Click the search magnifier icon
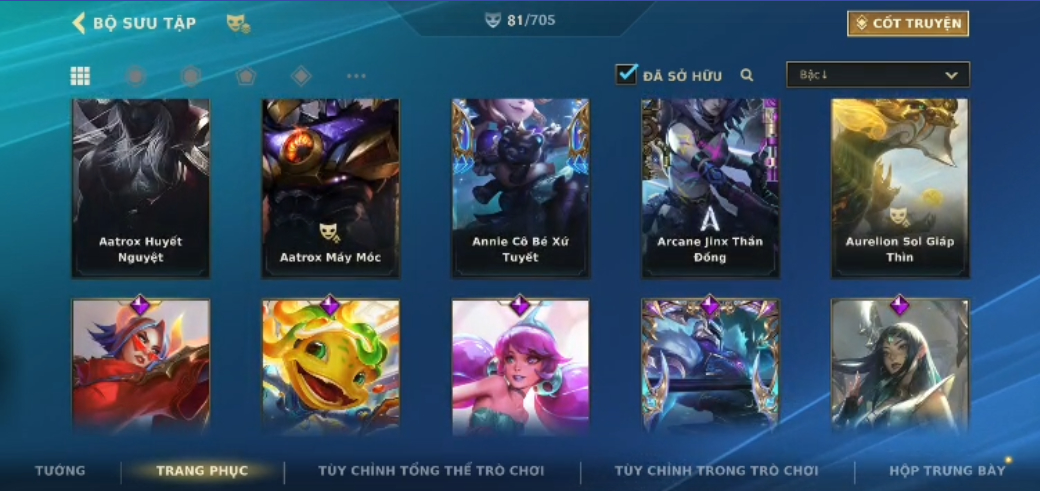 pos(747,76)
